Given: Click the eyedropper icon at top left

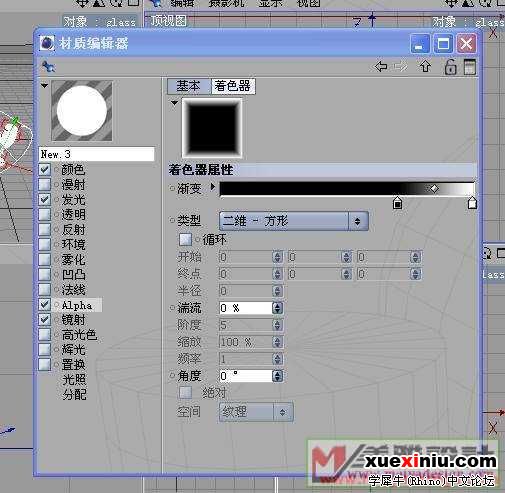Looking at the screenshot, I should point(49,66).
